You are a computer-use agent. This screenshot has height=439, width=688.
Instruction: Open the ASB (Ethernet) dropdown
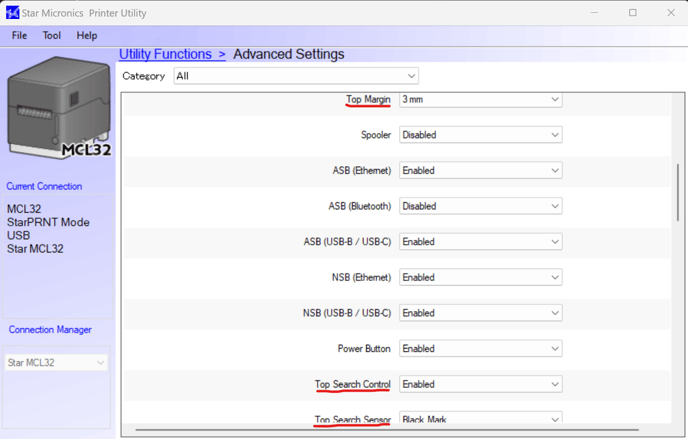(480, 171)
